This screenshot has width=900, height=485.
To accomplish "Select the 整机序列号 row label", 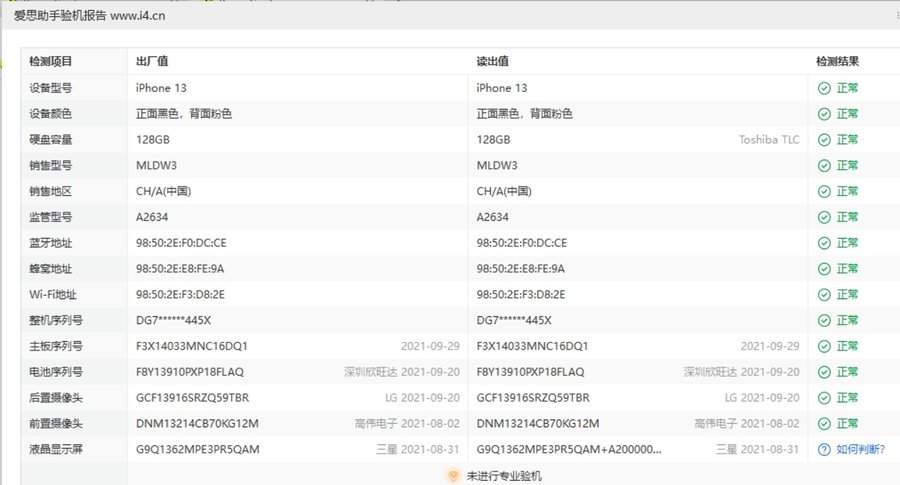I will click(56, 320).
